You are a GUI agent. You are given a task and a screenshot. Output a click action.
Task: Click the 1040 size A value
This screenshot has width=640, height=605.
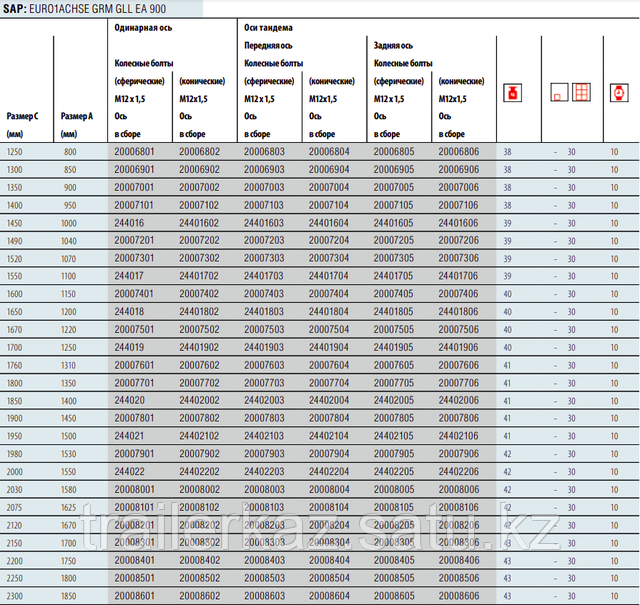(69, 241)
